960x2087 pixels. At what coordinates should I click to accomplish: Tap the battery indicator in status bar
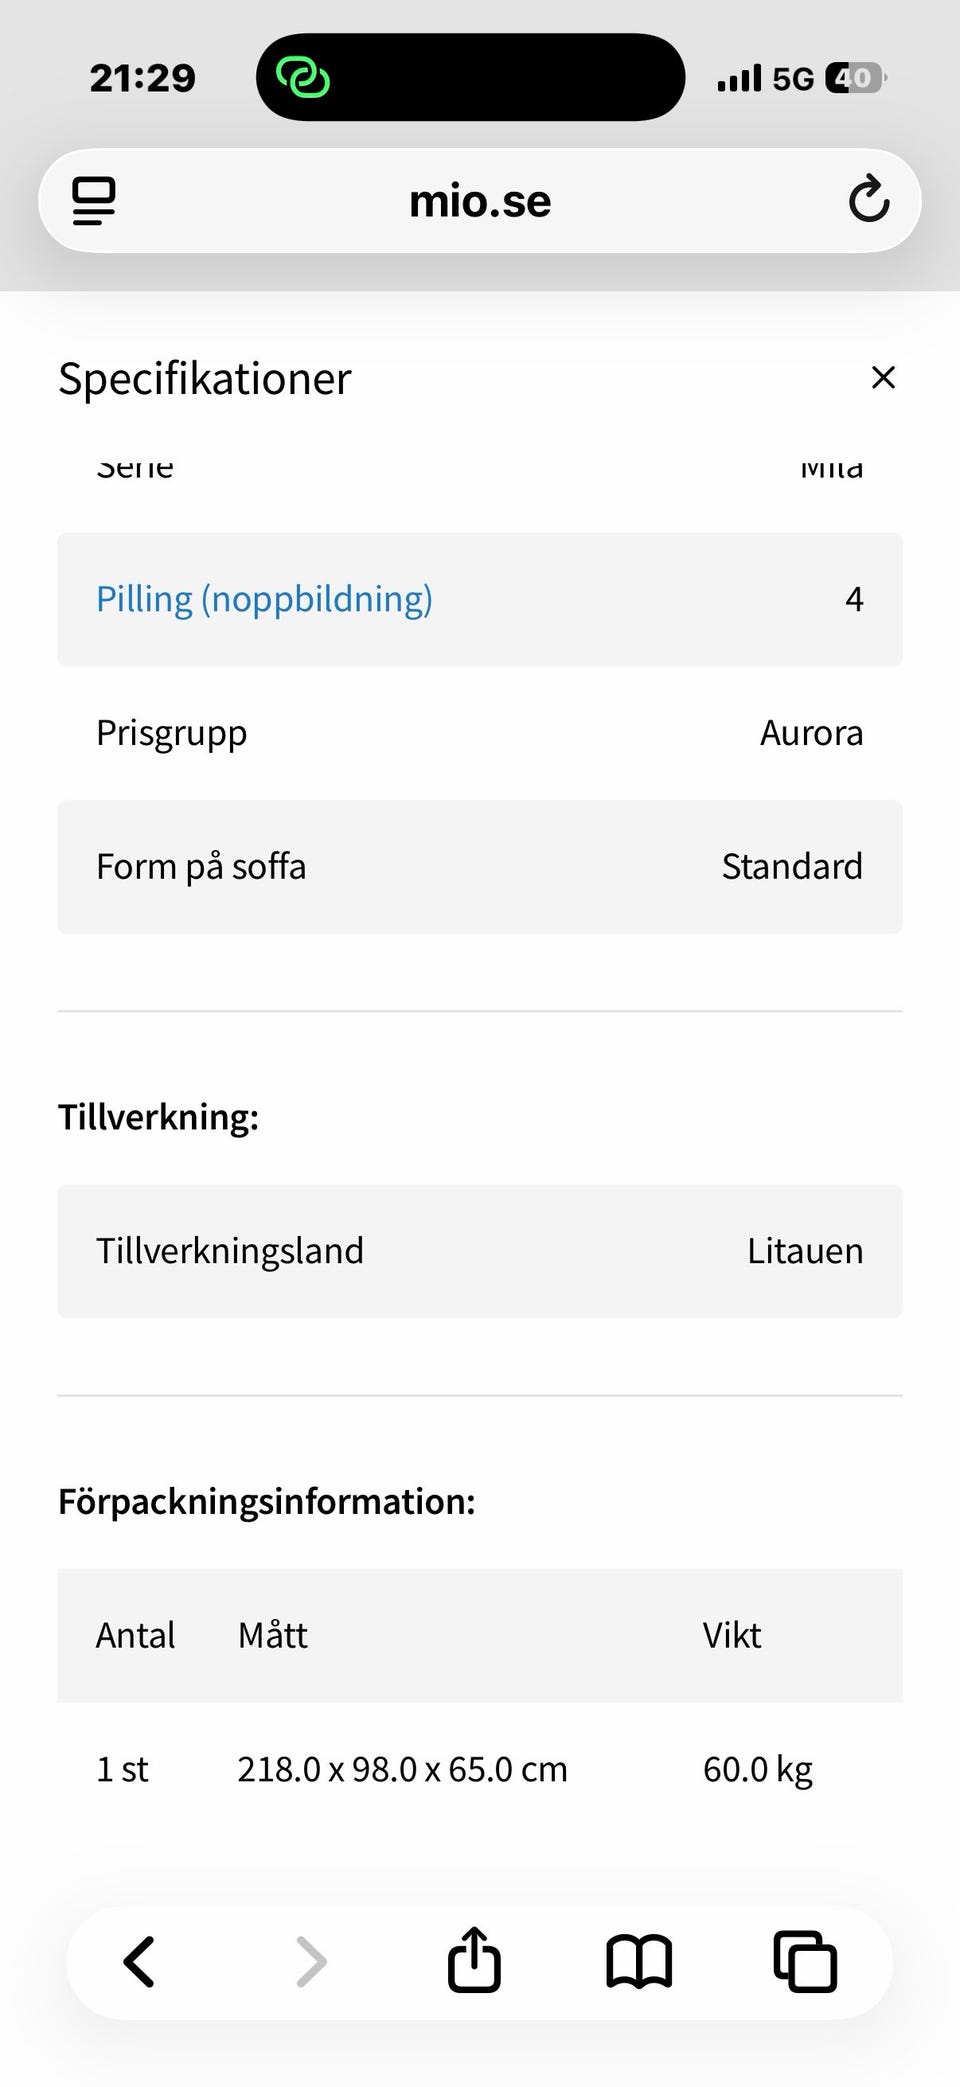(854, 78)
